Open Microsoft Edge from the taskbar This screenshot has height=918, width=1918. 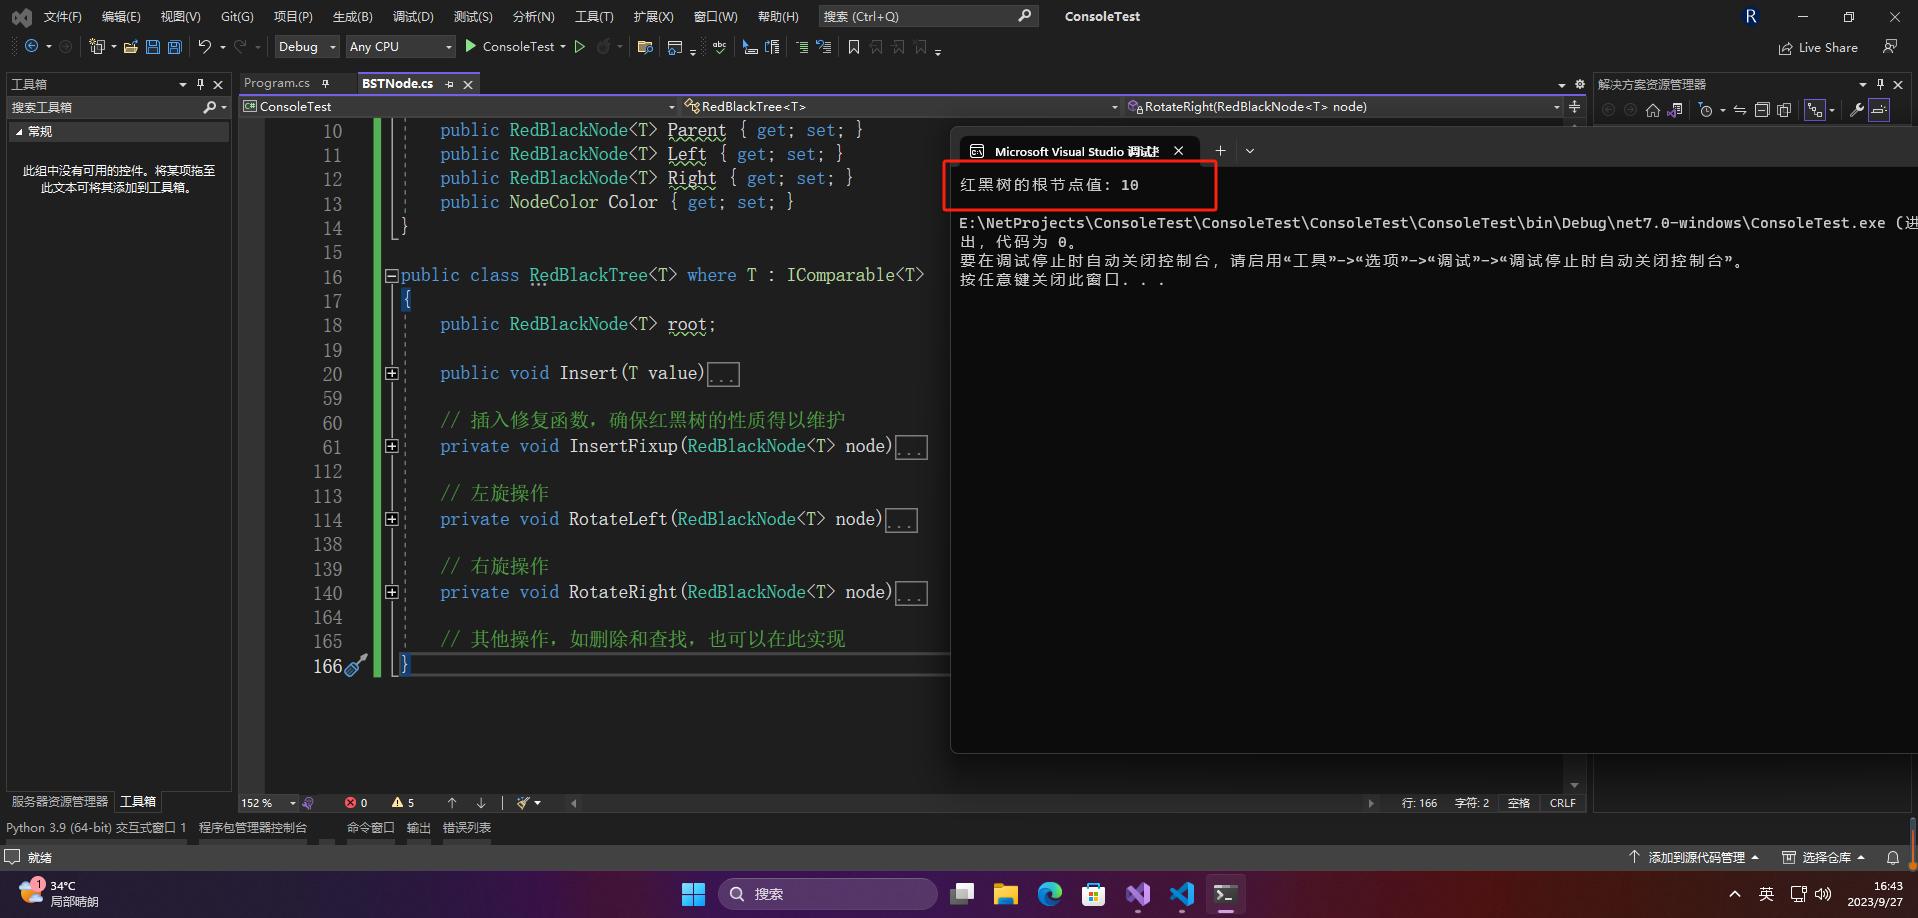click(1049, 894)
